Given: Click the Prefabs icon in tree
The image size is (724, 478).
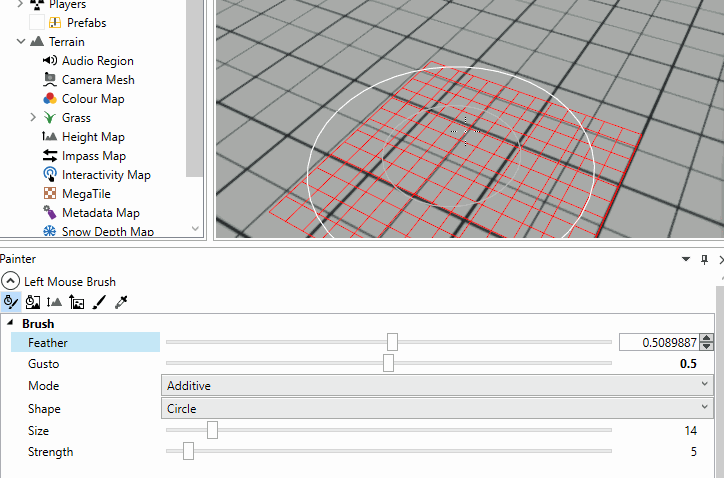Looking at the screenshot, I should pos(55,22).
